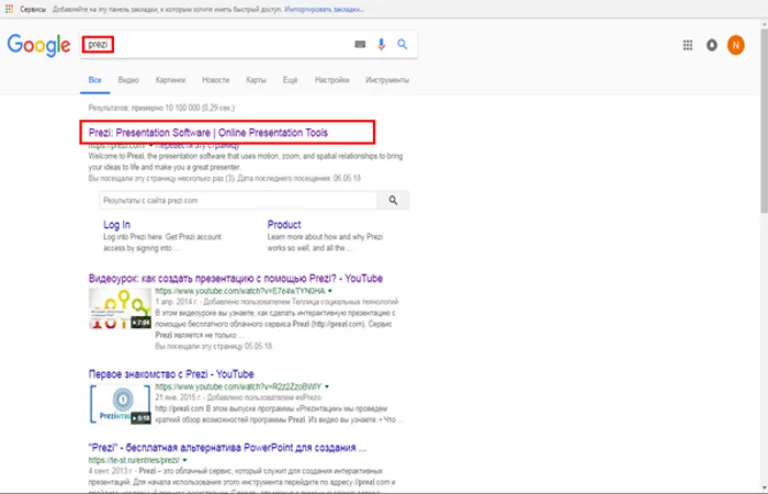Expand dropdown arrow next to prezi.com URL

coord(151,145)
